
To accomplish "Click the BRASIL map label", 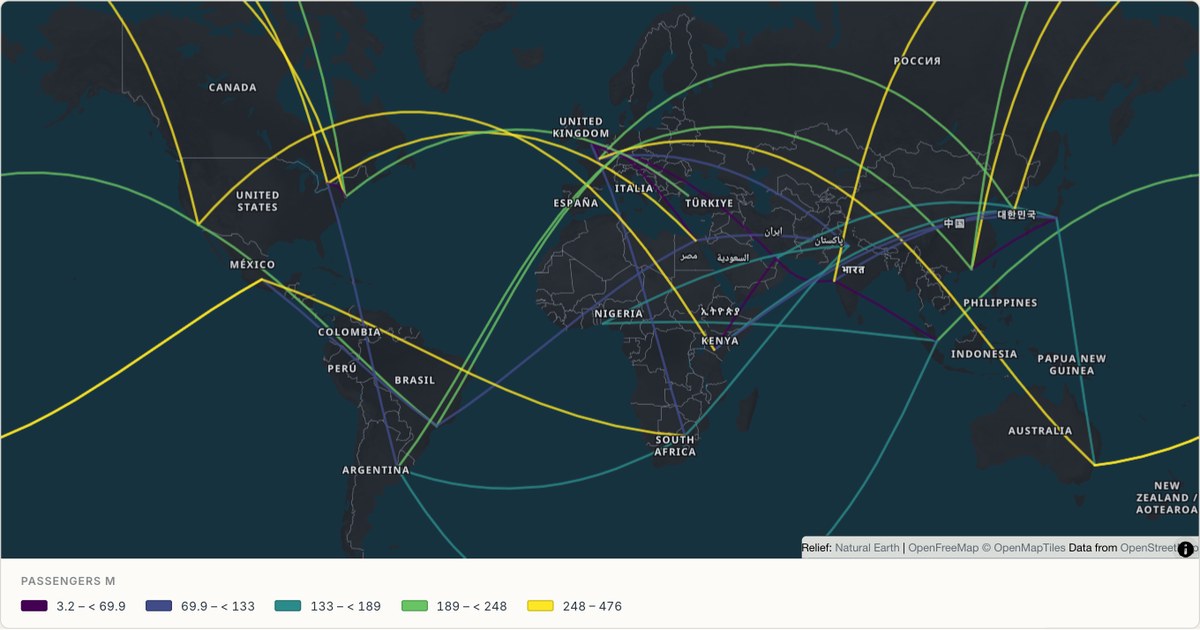I will (x=415, y=380).
